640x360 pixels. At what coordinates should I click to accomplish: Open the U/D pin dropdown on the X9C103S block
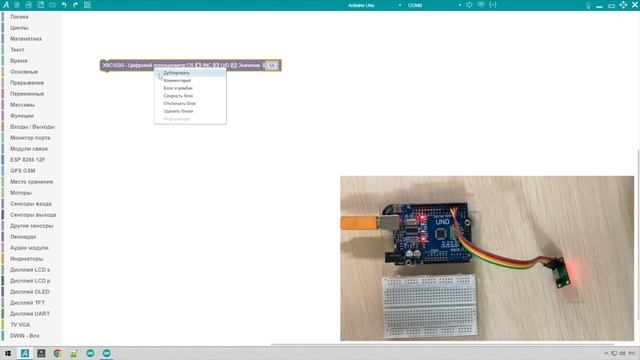(233, 65)
